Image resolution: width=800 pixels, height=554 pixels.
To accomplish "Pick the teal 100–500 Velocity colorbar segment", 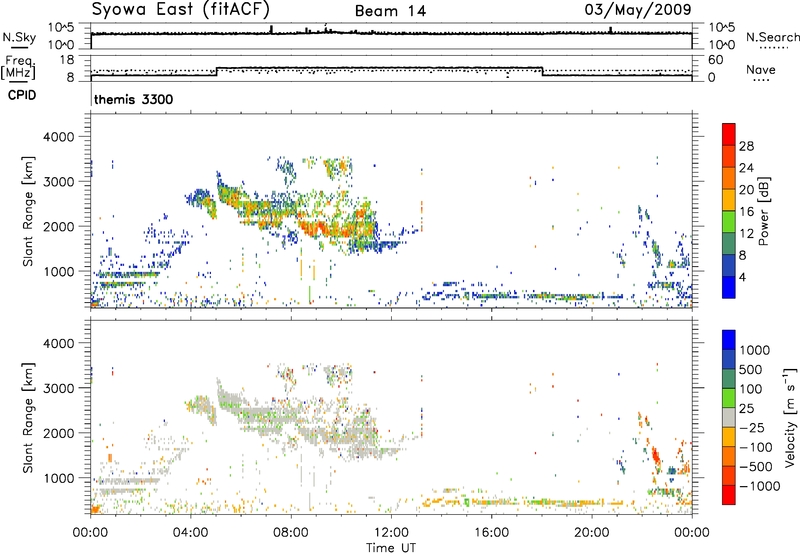I will point(729,379).
